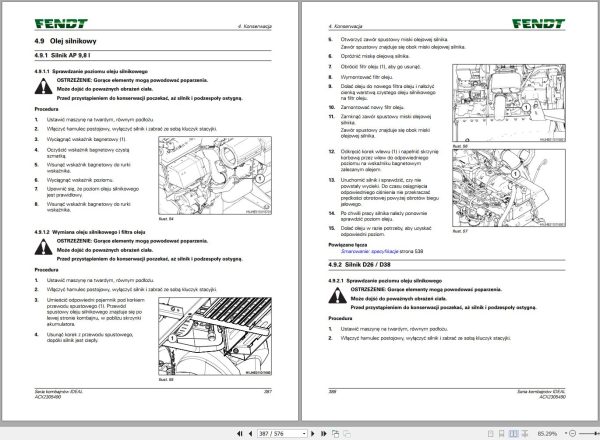Image resolution: width=600 pixels, height=440 pixels.
Task: Click the '4.9.1.2 Wymiana oleju silnikowego i filtra oleju' heading
Action: click(x=90, y=232)
